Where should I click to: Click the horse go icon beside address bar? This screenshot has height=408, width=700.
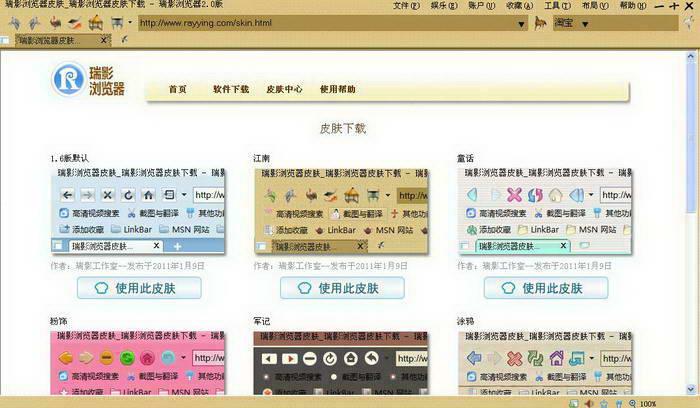540,22
